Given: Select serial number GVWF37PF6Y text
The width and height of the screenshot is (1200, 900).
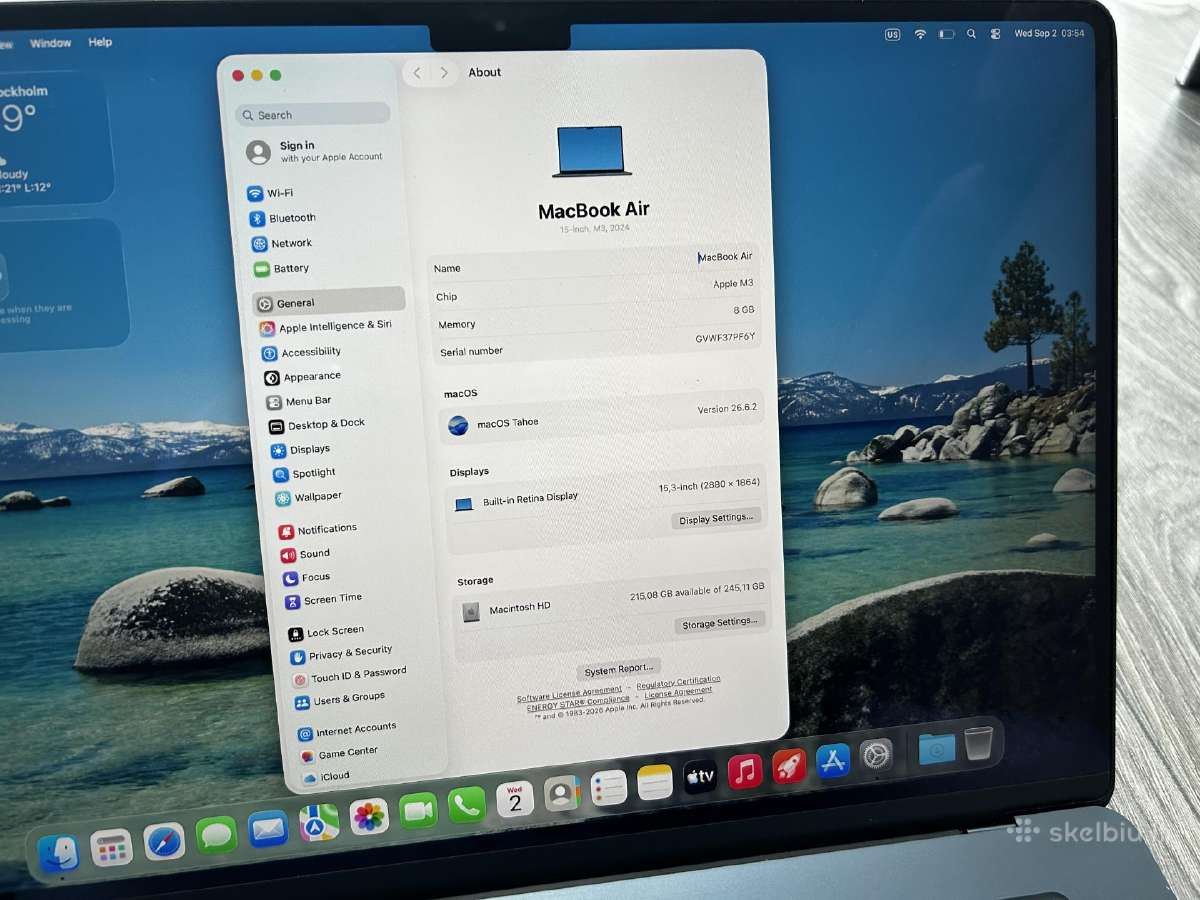Looking at the screenshot, I should [725, 338].
